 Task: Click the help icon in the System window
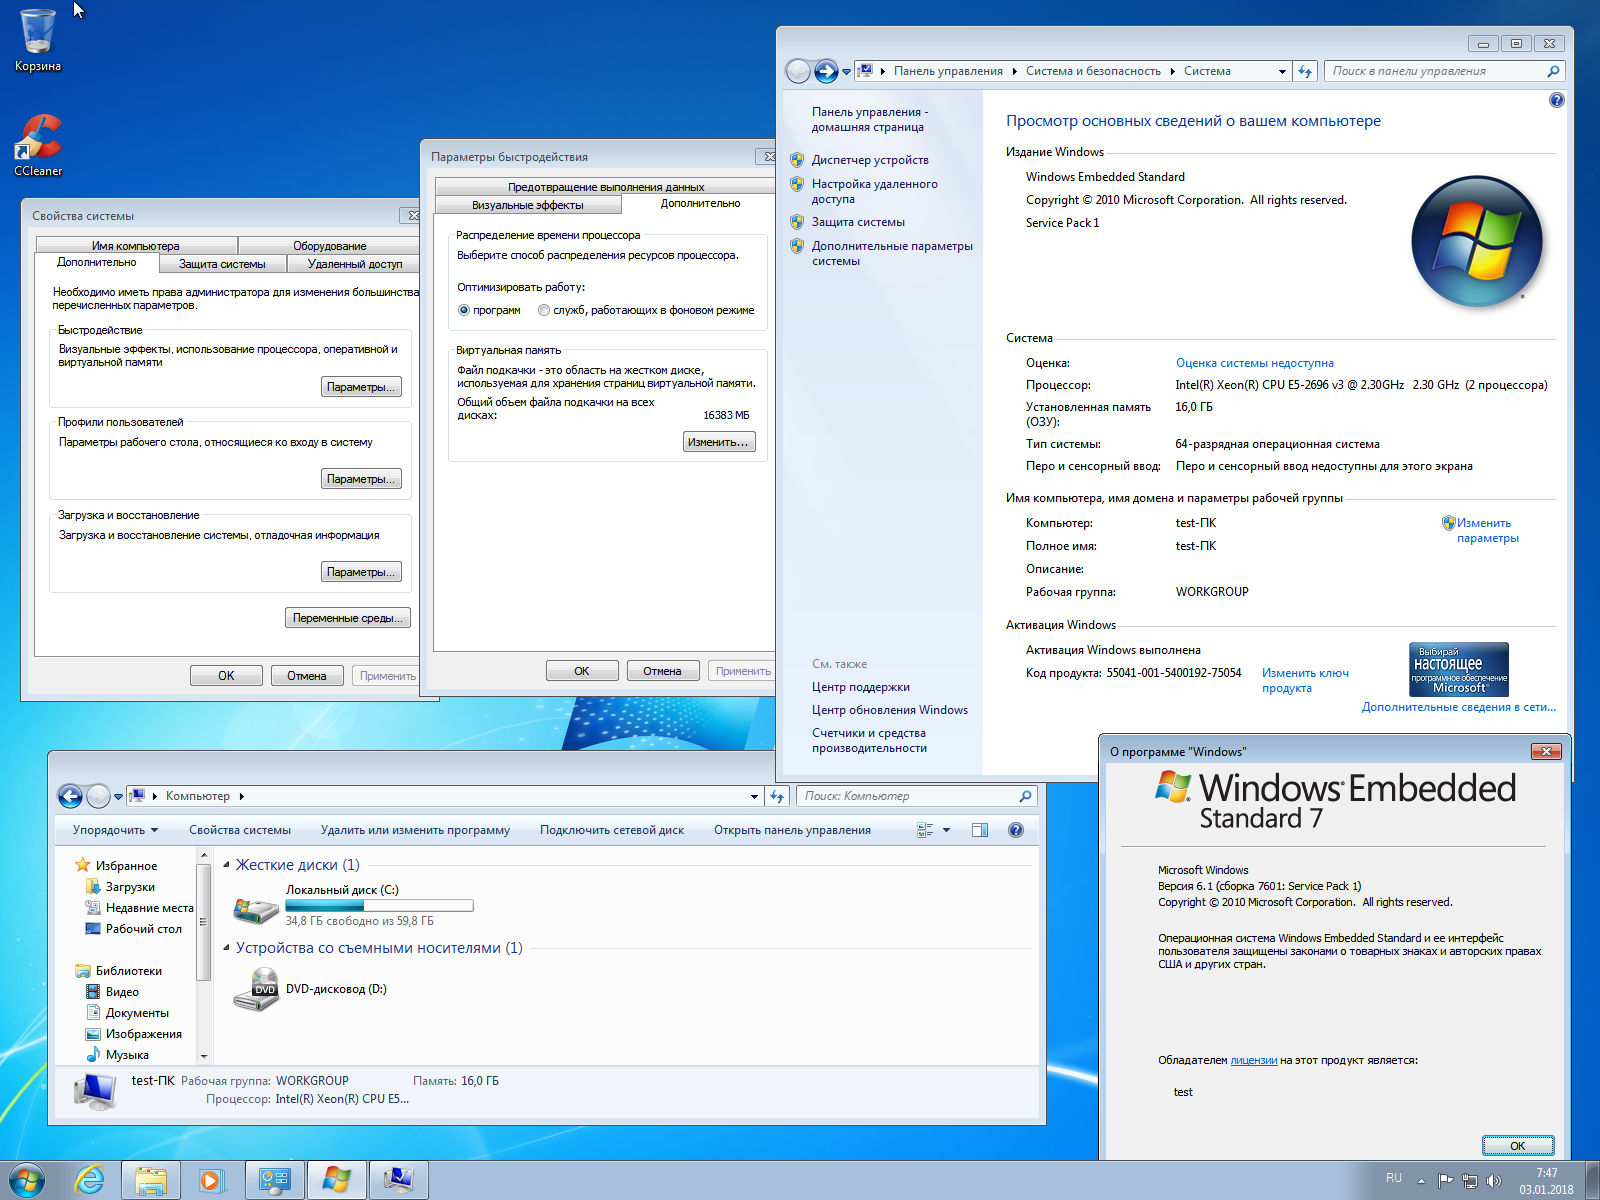coord(1556,100)
